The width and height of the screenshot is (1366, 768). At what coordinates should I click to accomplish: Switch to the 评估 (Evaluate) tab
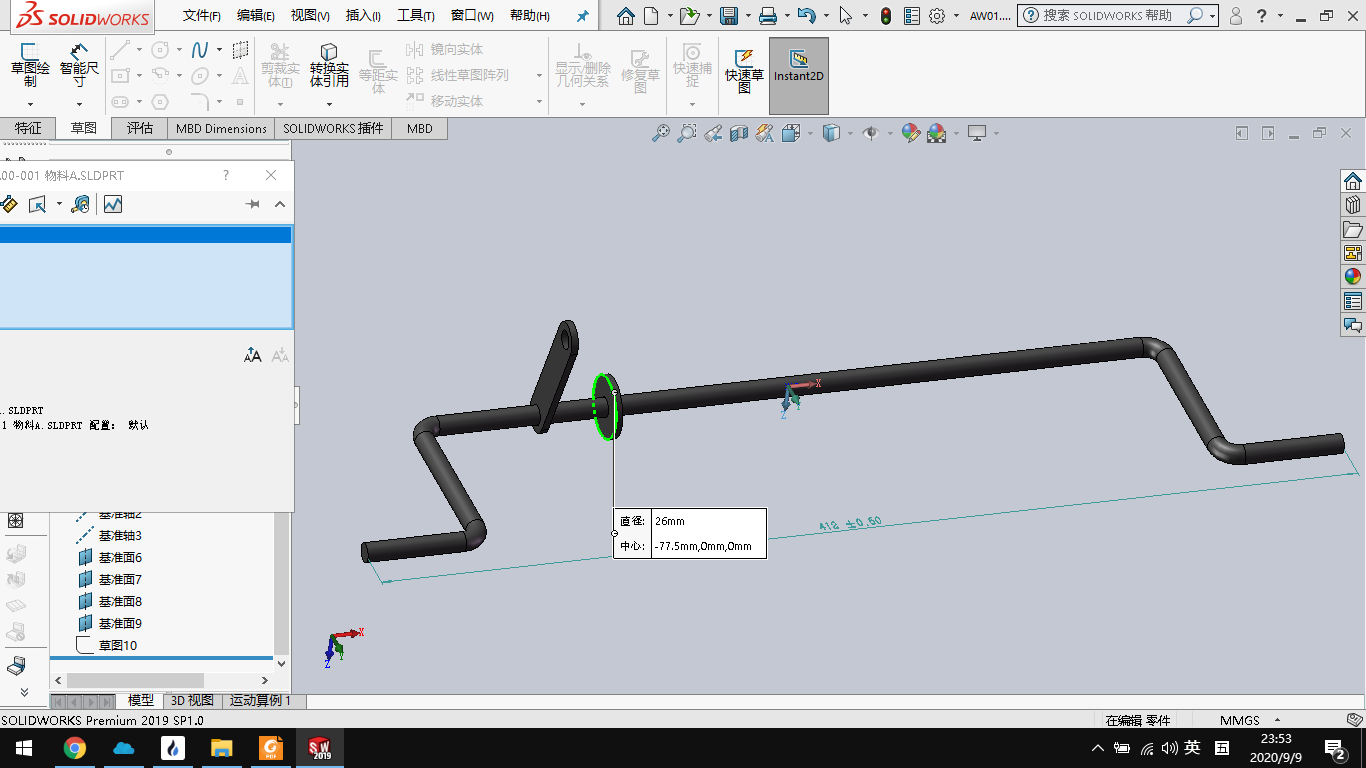pos(140,128)
